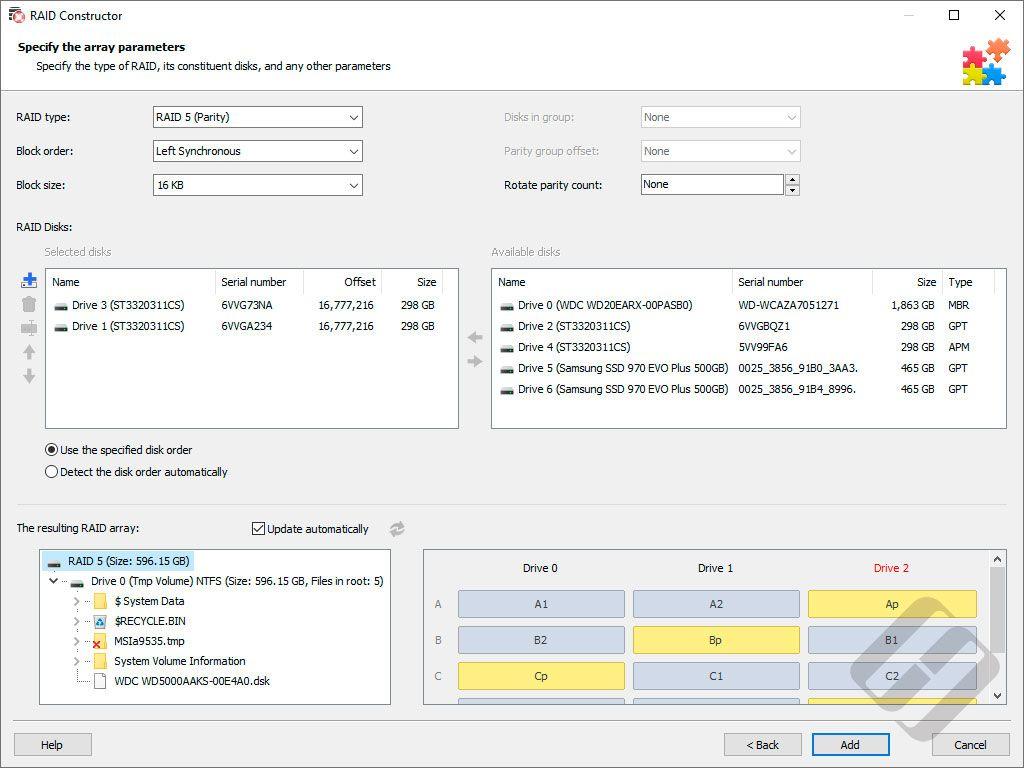This screenshot has width=1024, height=768.
Task: Click the Drive 2 disk icon in available disks
Action: [507, 327]
